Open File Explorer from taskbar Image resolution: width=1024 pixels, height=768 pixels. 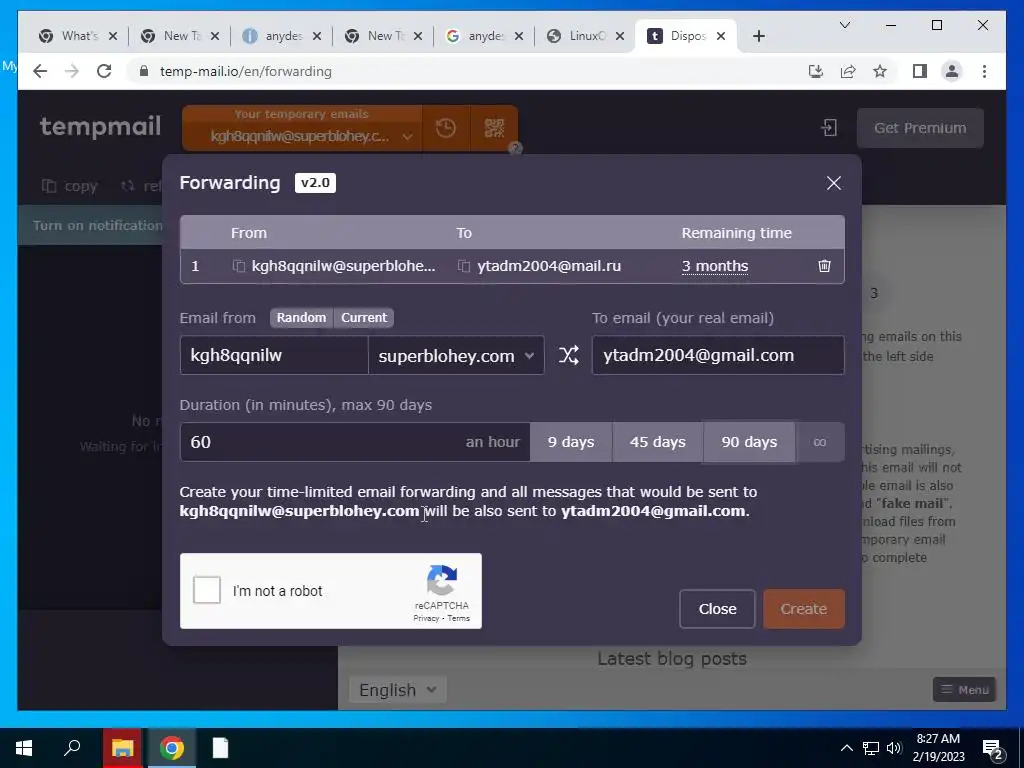(x=122, y=748)
